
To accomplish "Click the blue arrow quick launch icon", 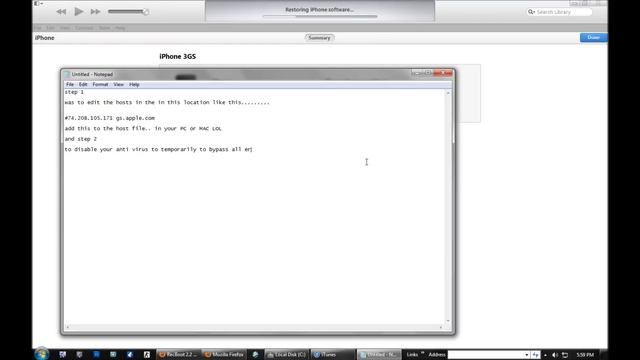I will tap(130, 355).
